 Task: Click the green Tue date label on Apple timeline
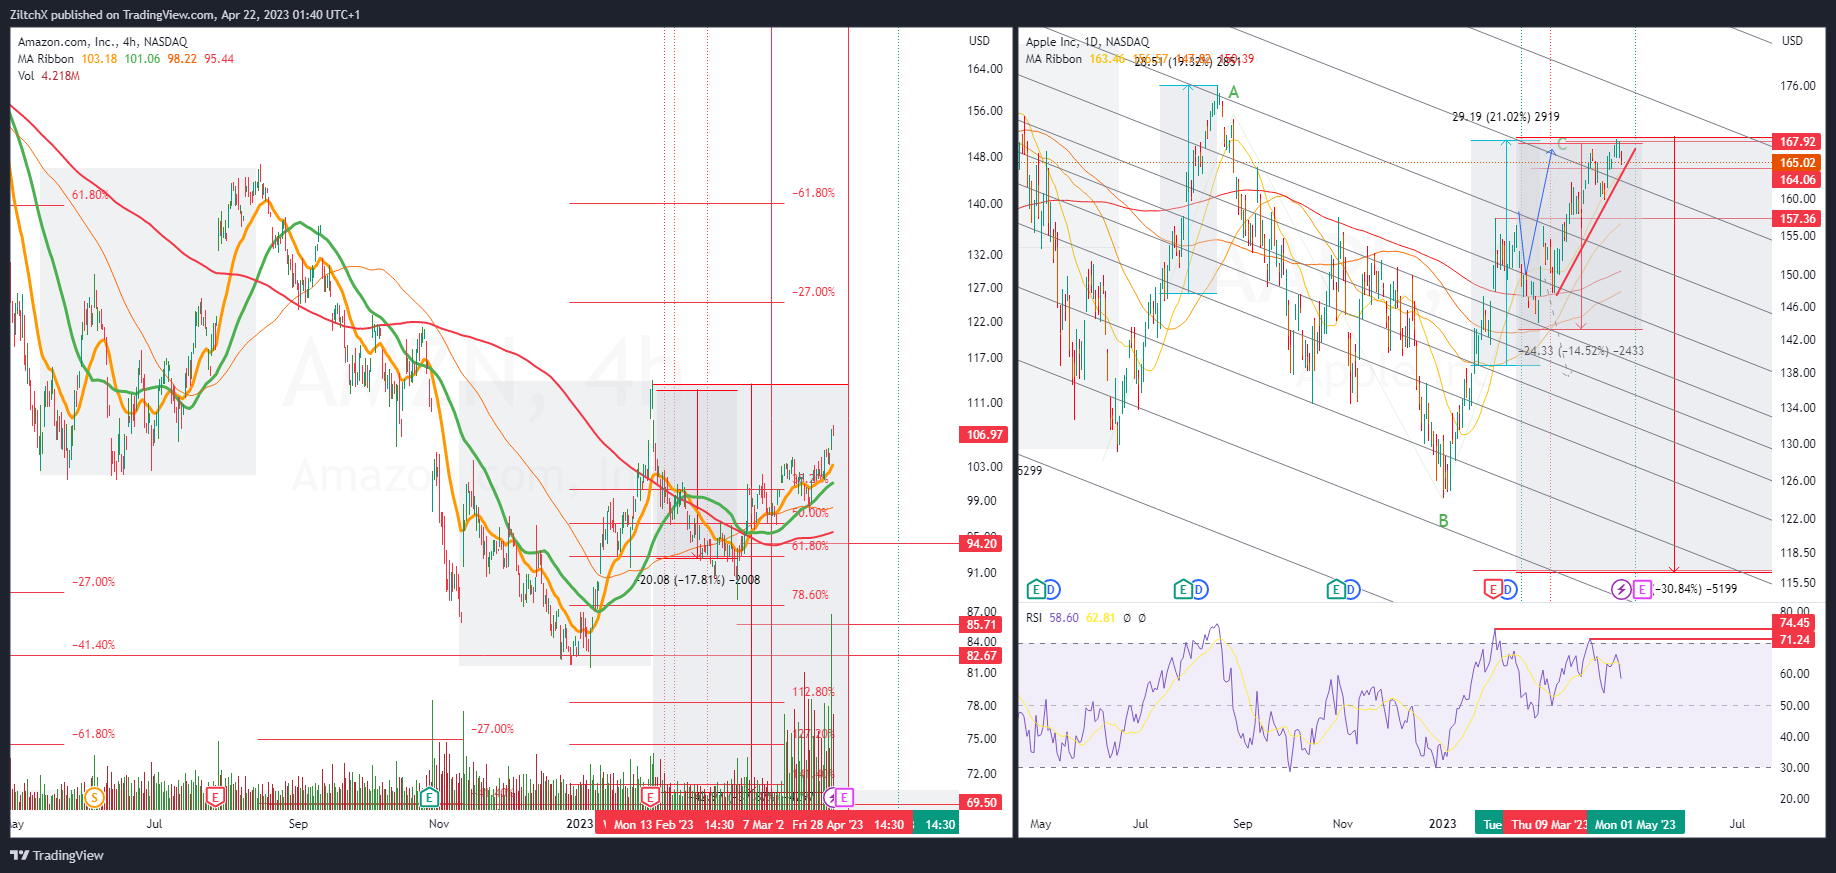[1491, 825]
